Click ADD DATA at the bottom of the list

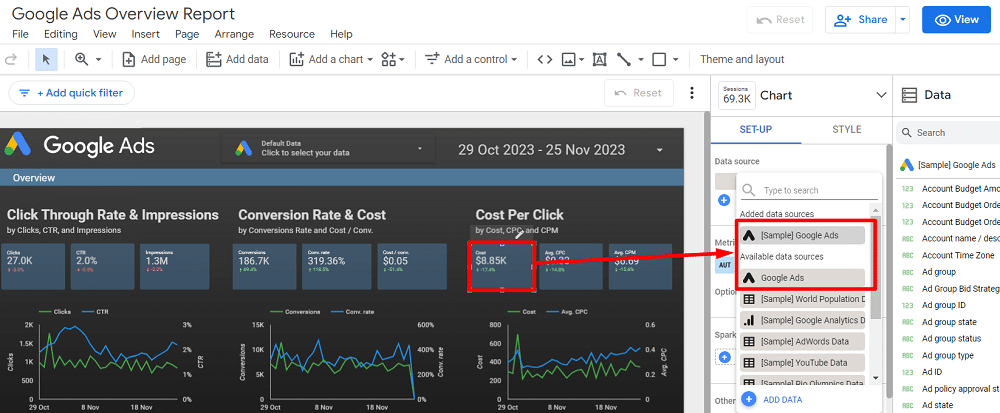pos(783,400)
